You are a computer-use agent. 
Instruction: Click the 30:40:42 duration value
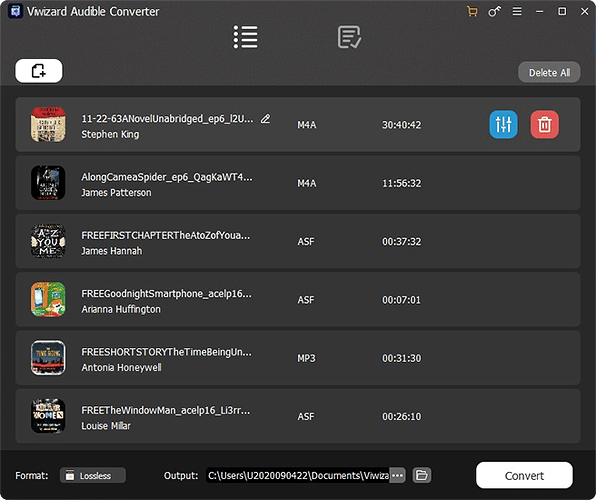coord(401,125)
